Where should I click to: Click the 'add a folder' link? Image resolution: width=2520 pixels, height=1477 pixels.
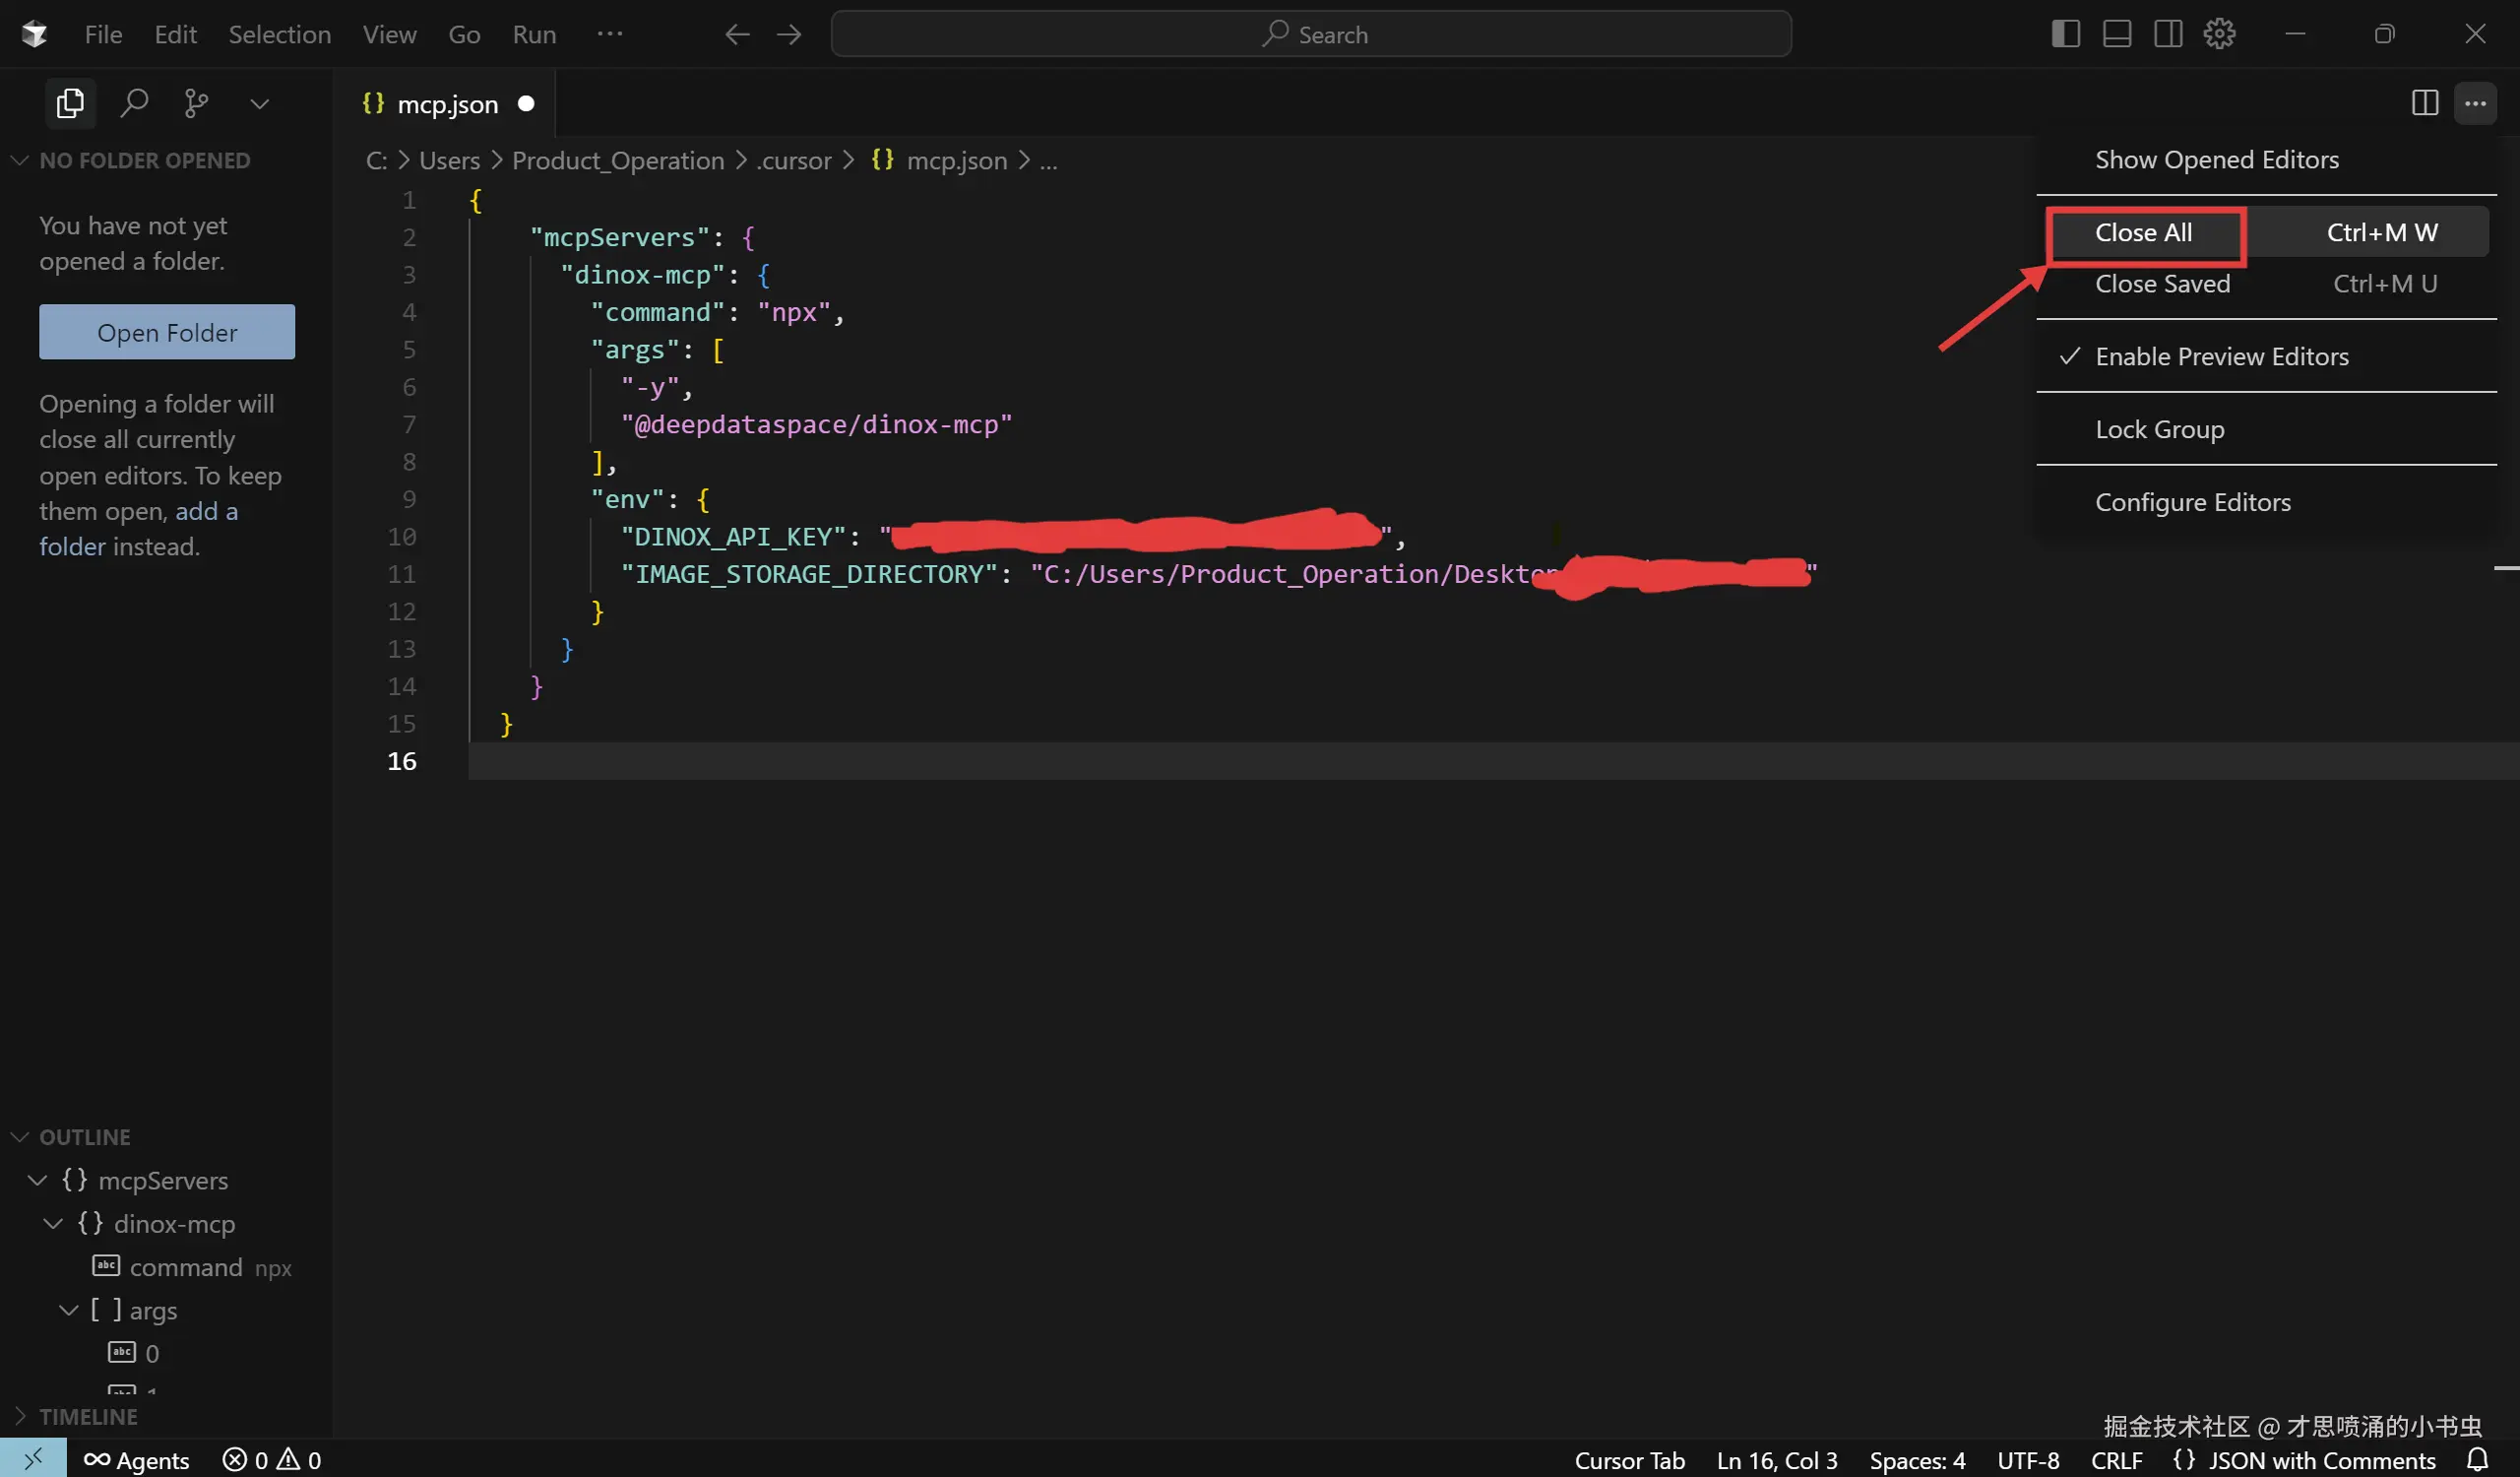click(x=206, y=512)
